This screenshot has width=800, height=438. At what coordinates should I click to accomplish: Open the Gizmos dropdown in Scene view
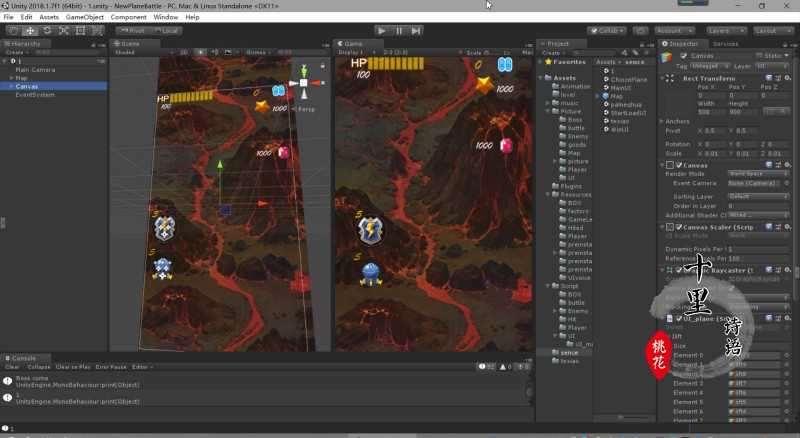[x=258, y=52]
